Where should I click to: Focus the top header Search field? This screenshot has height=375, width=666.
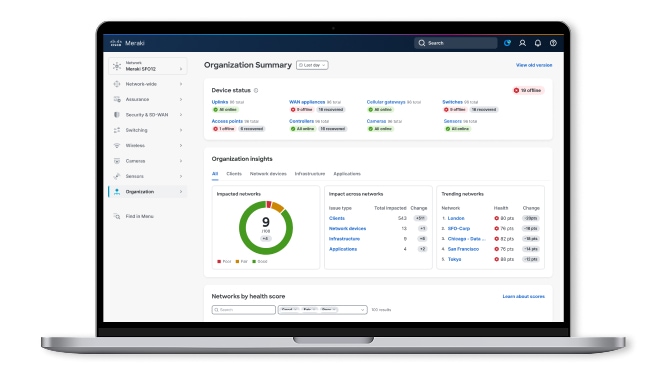[456, 43]
